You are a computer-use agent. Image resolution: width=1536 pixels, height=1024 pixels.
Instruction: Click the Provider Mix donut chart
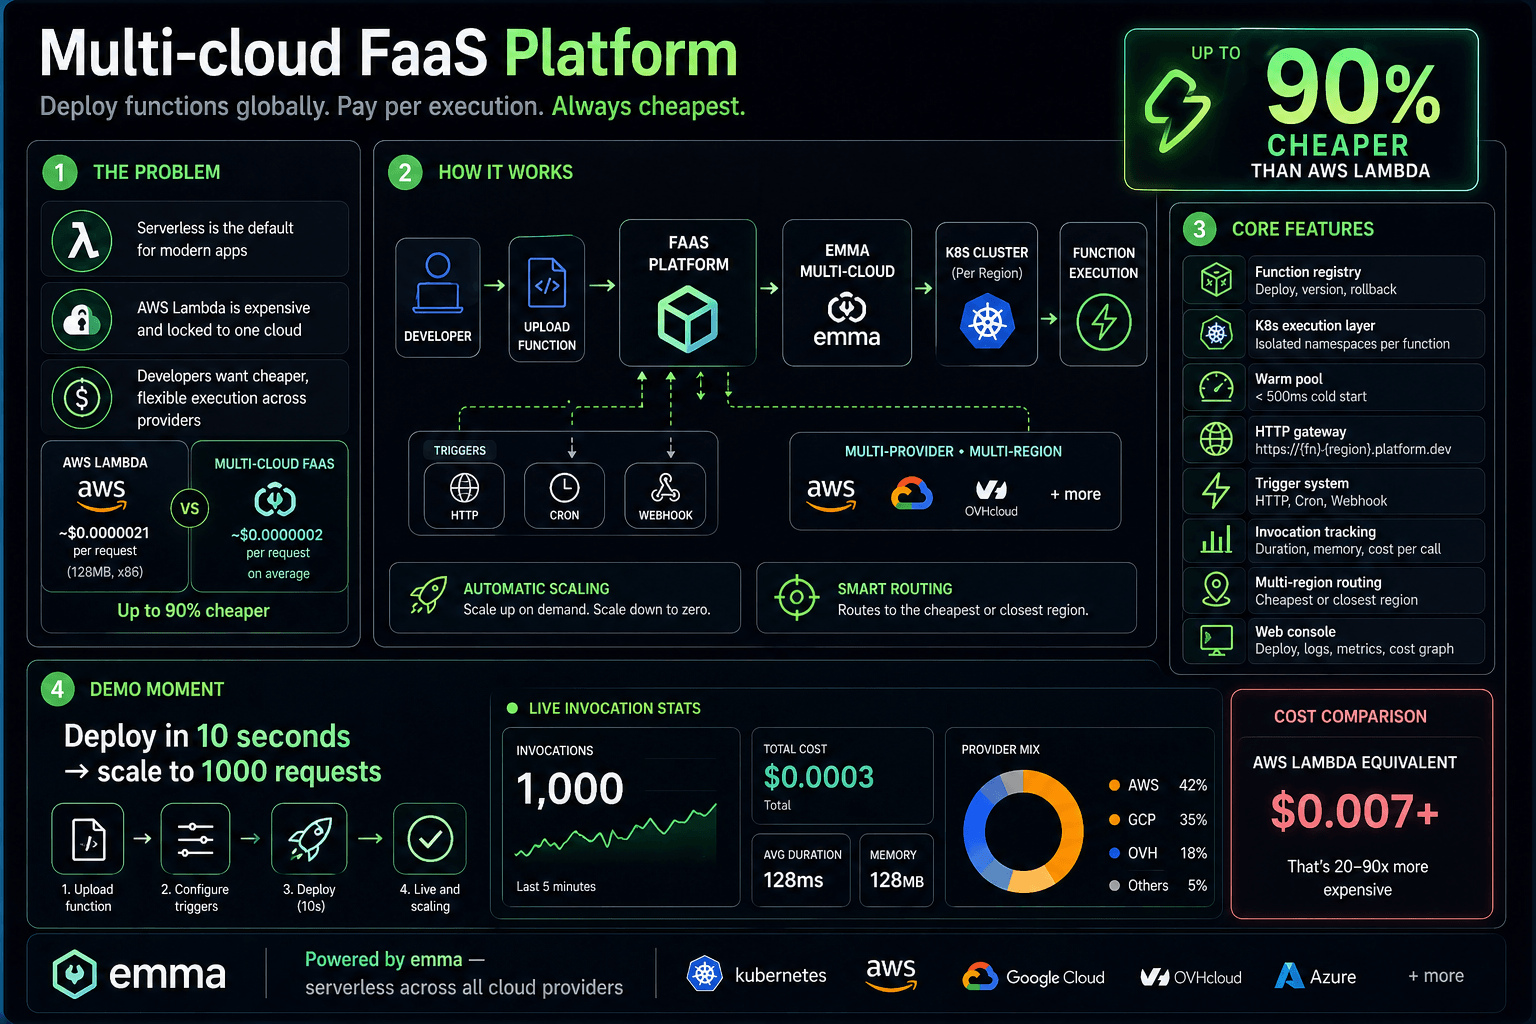coord(1023,831)
